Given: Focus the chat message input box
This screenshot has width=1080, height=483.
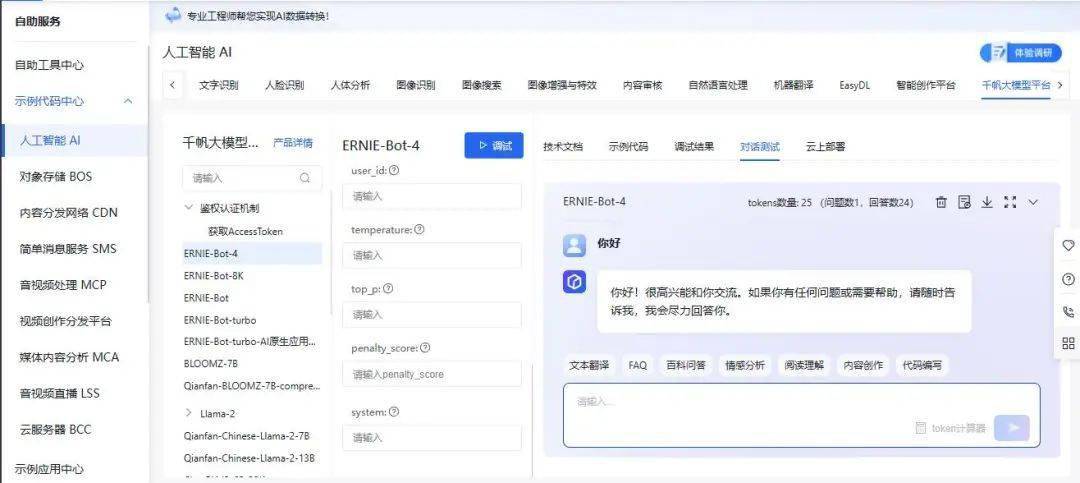Looking at the screenshot, I should tap(802, 415).
